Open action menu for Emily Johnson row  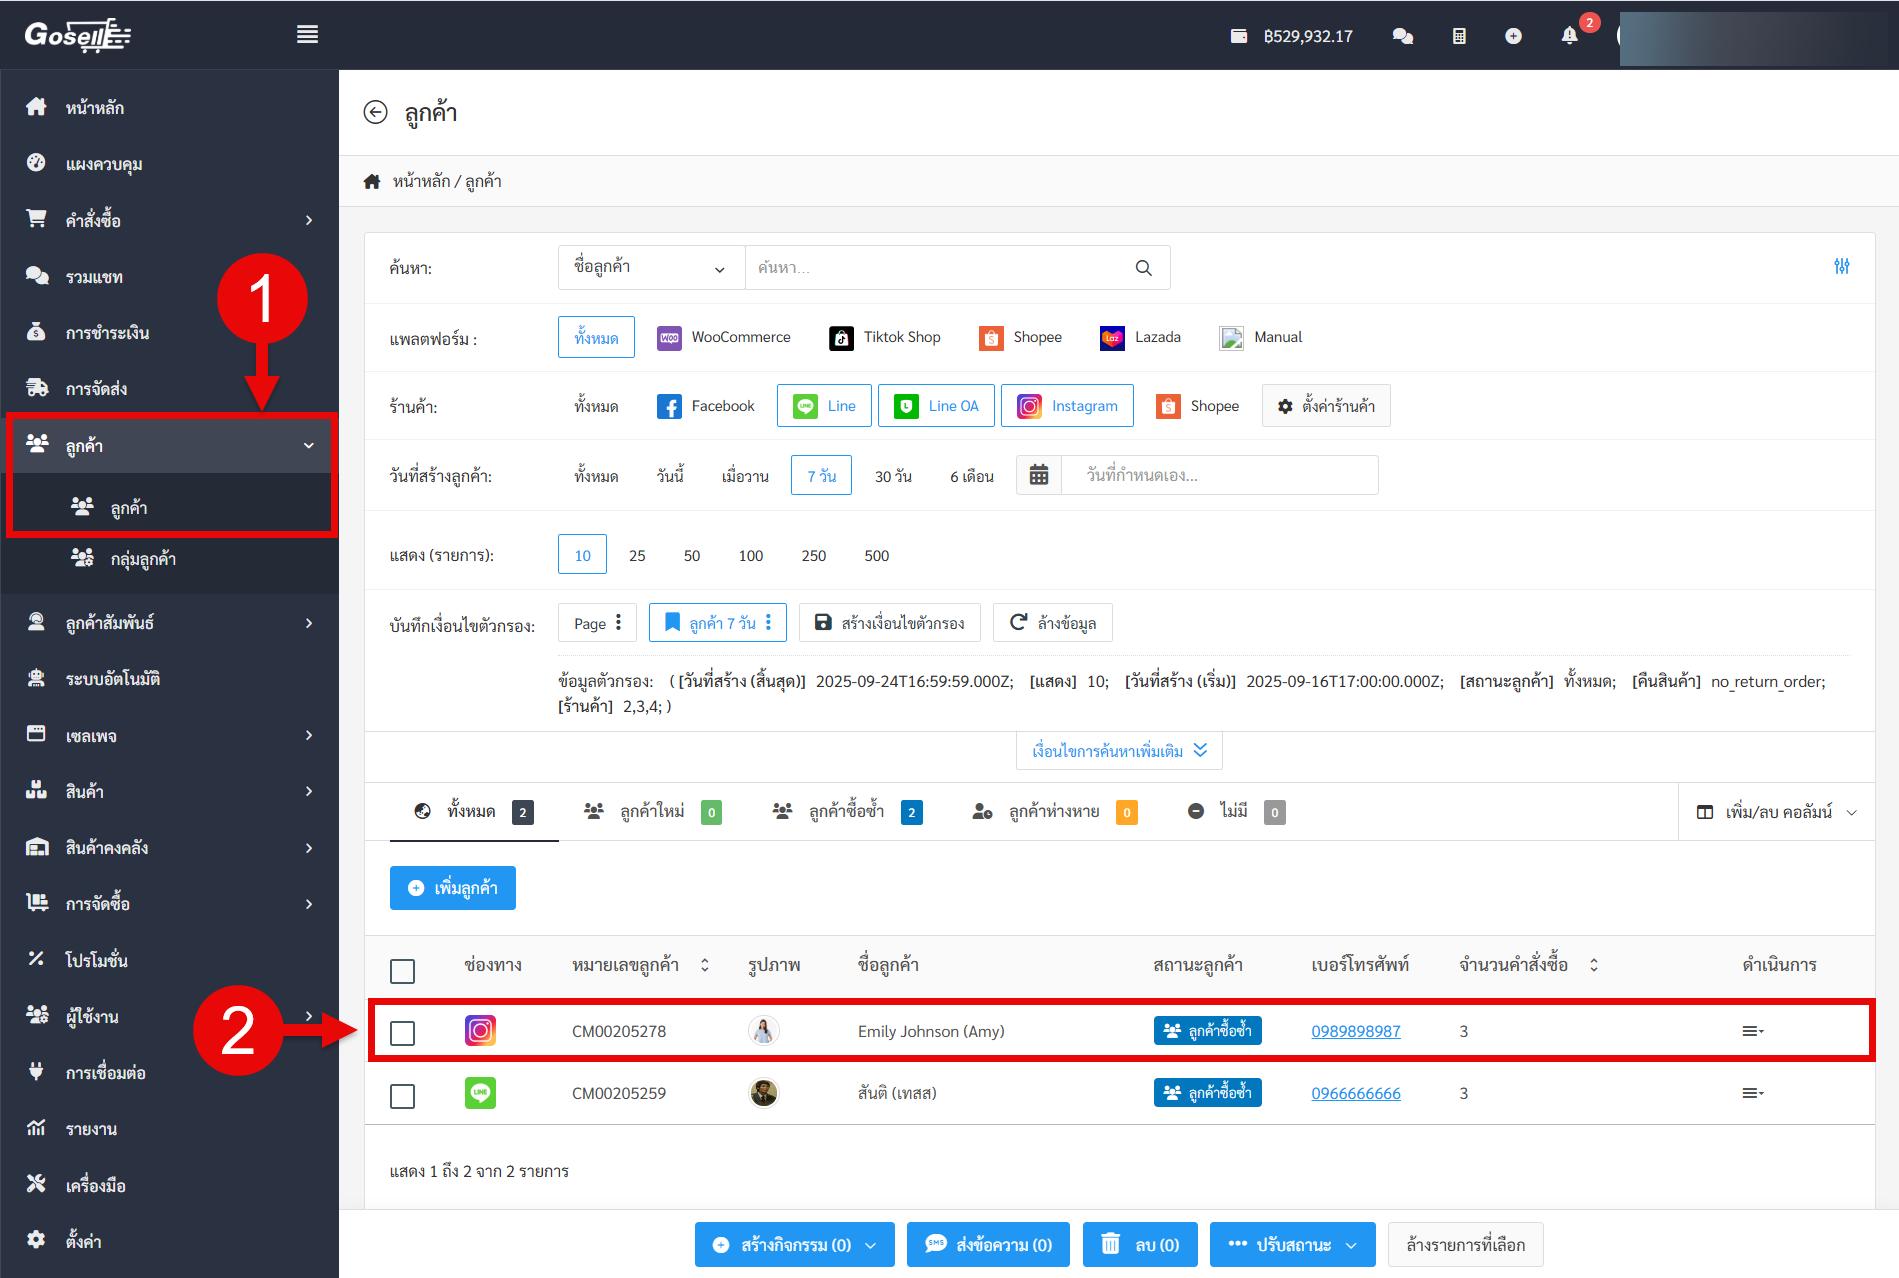coord(1752,1031)
